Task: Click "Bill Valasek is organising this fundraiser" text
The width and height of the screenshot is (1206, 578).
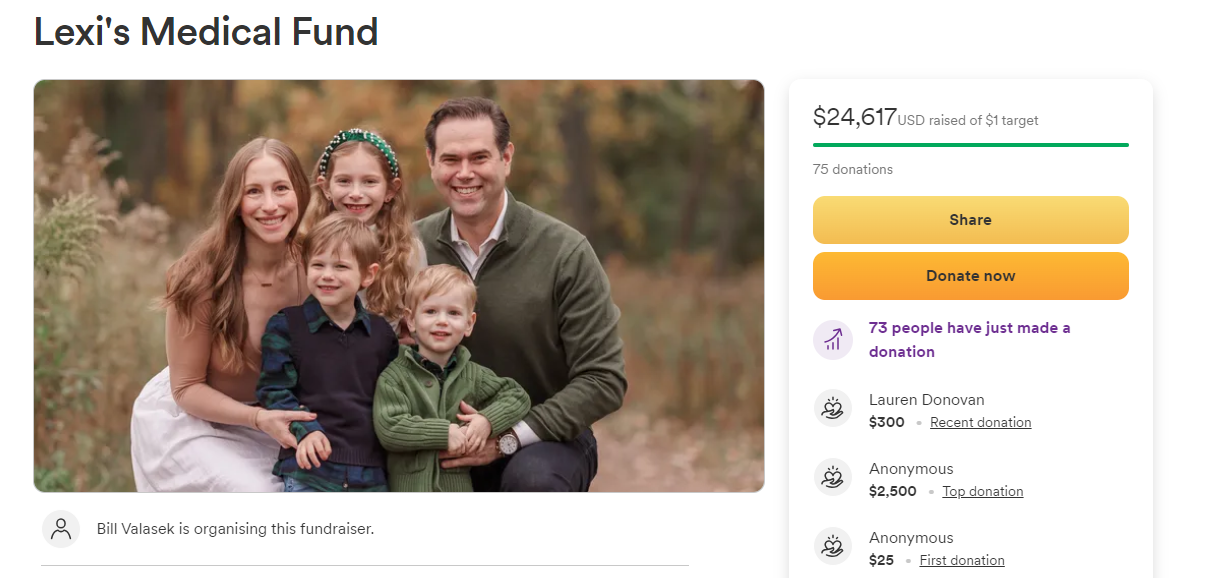Action: pyautogui.click(x=235, y=529)
